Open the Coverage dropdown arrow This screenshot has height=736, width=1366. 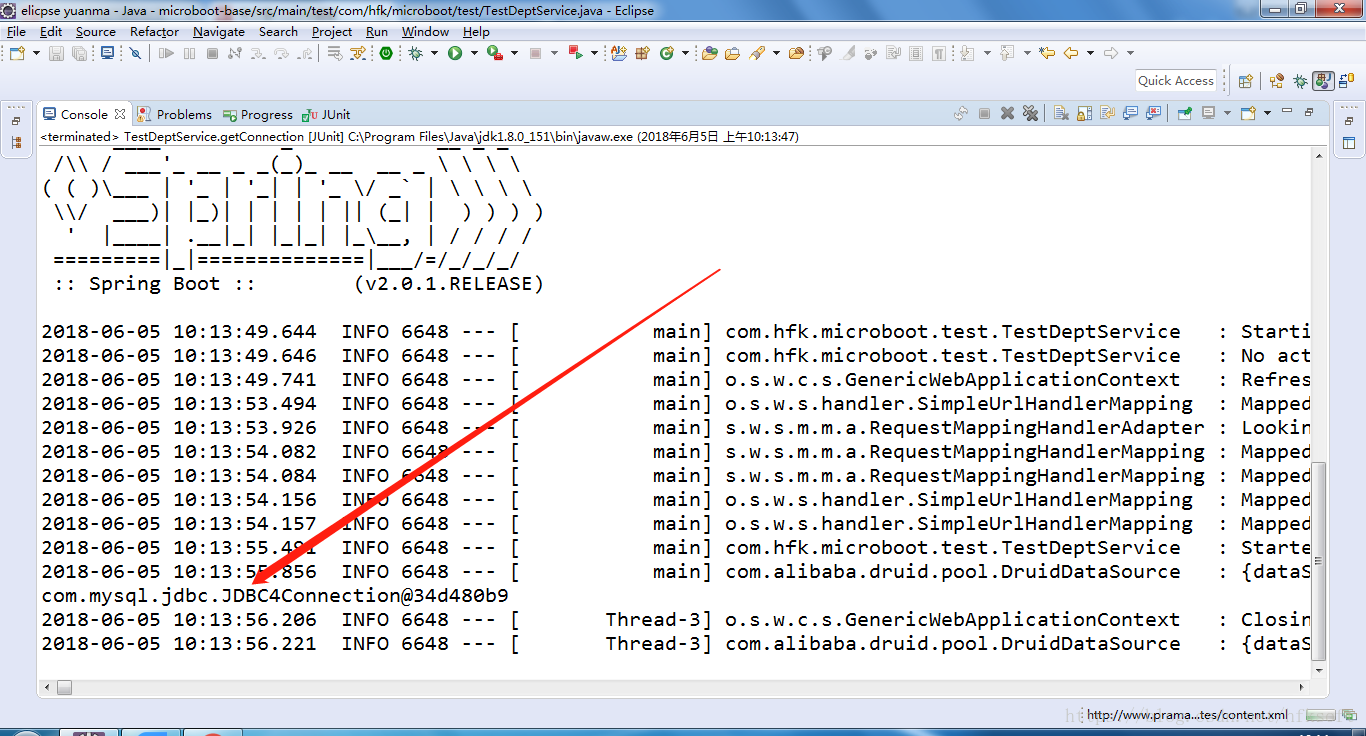click(514, 53)
